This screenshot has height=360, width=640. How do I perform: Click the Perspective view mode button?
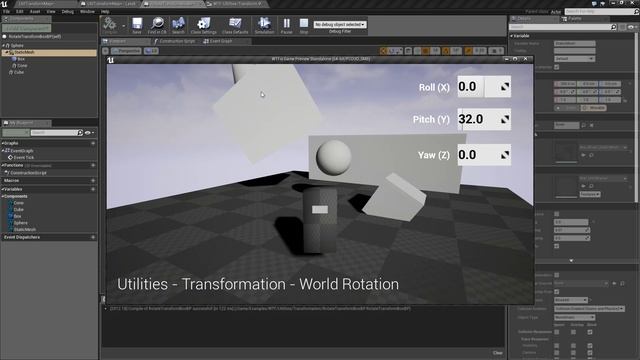pyautogui.click(x=126, y=51)
